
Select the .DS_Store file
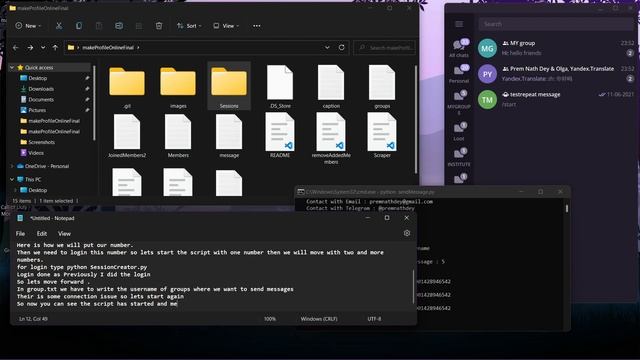pyautogui.click(x=280, y=87)
